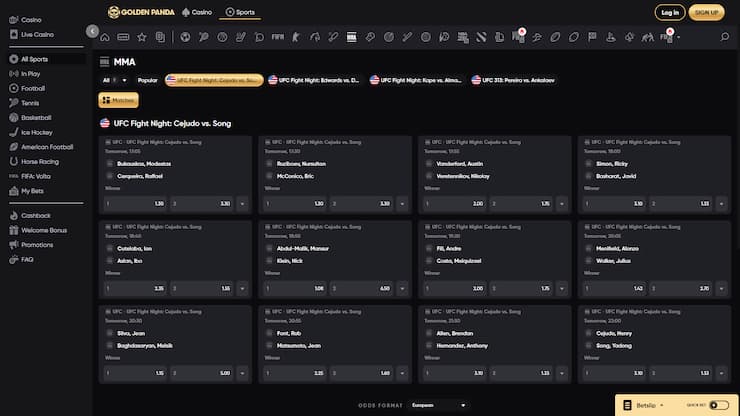740x416 pixels.
Task: Toggle the Quick Bet switch
Action: 719,405
